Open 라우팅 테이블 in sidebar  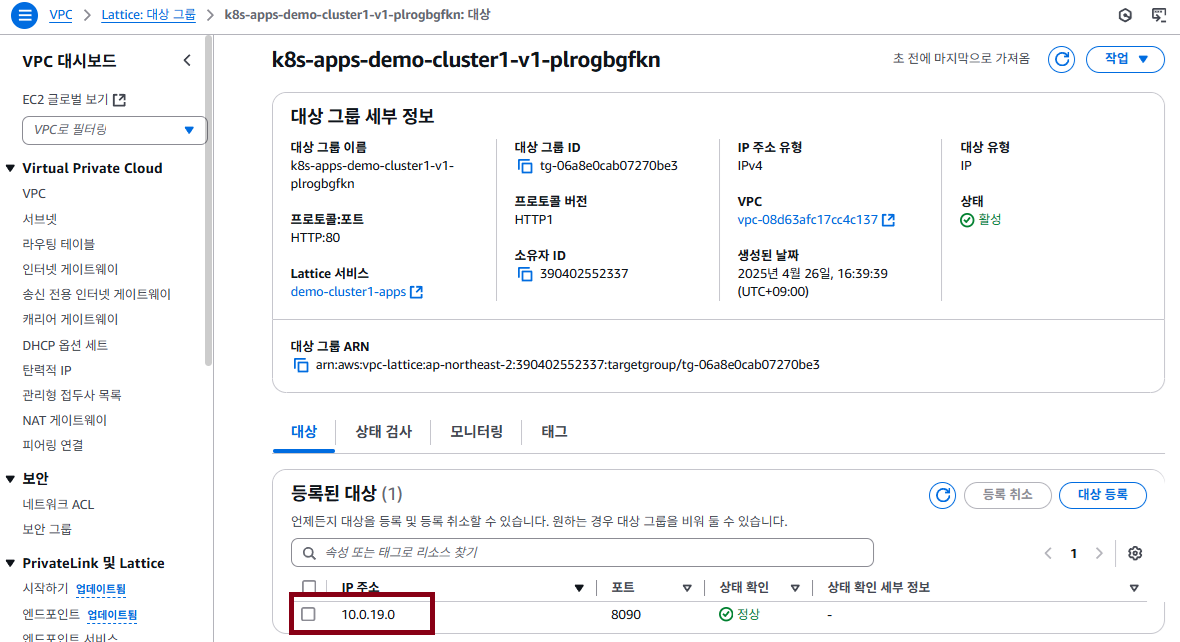coord(59,244)
